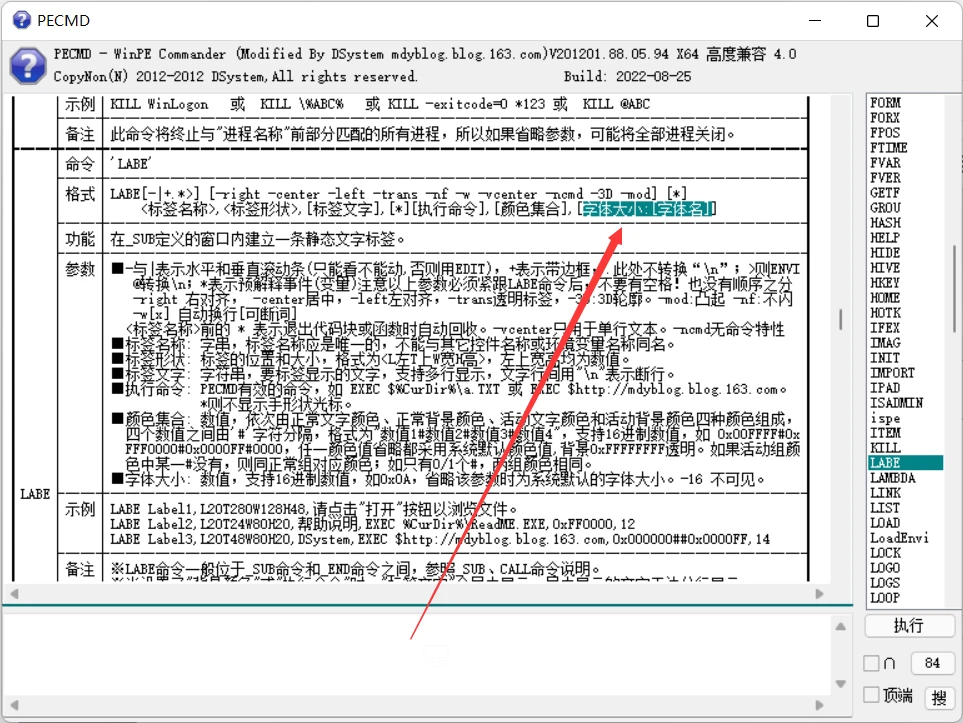Image resolution: width=963 pixels, height=723 pixels.
Task: Enable the 顶端 always-on-top checkbox
Action: (871, 695)
